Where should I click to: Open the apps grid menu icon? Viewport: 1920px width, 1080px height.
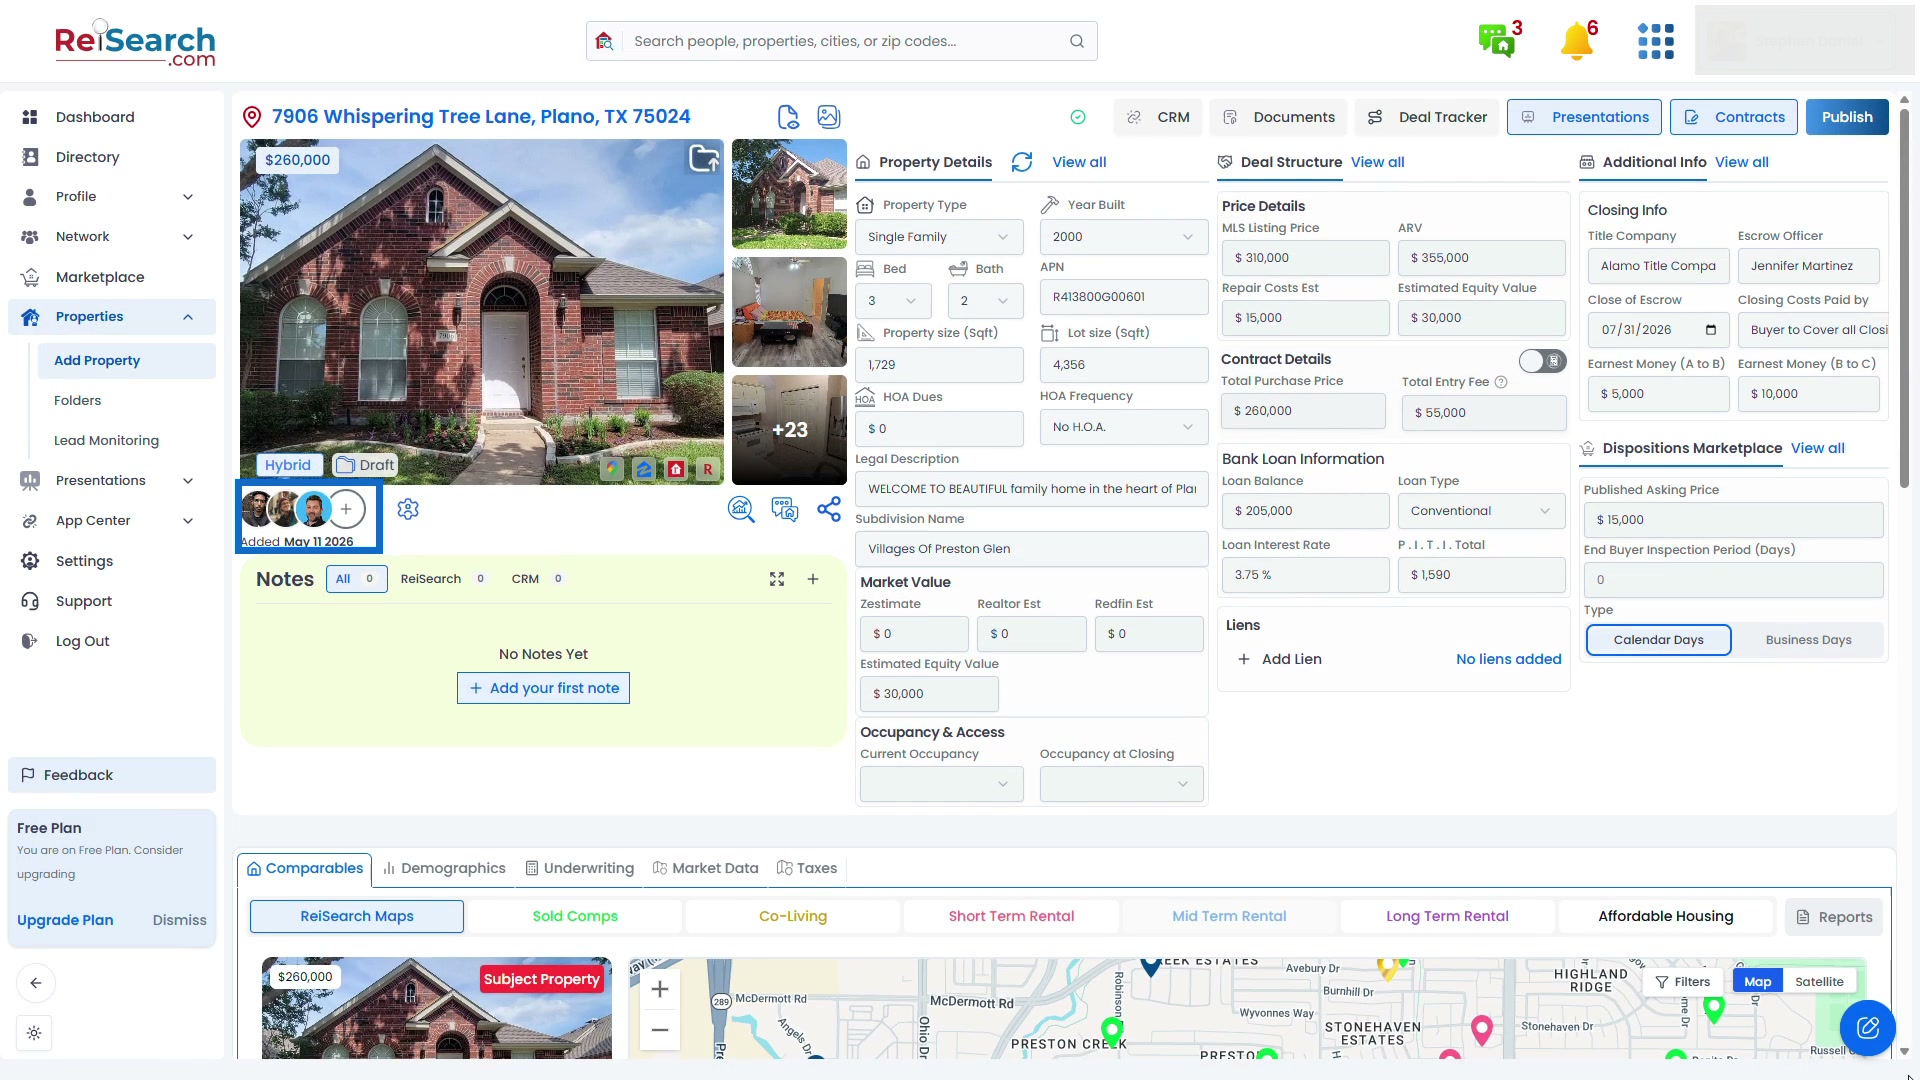pyautogui.click(x=1655, y=41)
